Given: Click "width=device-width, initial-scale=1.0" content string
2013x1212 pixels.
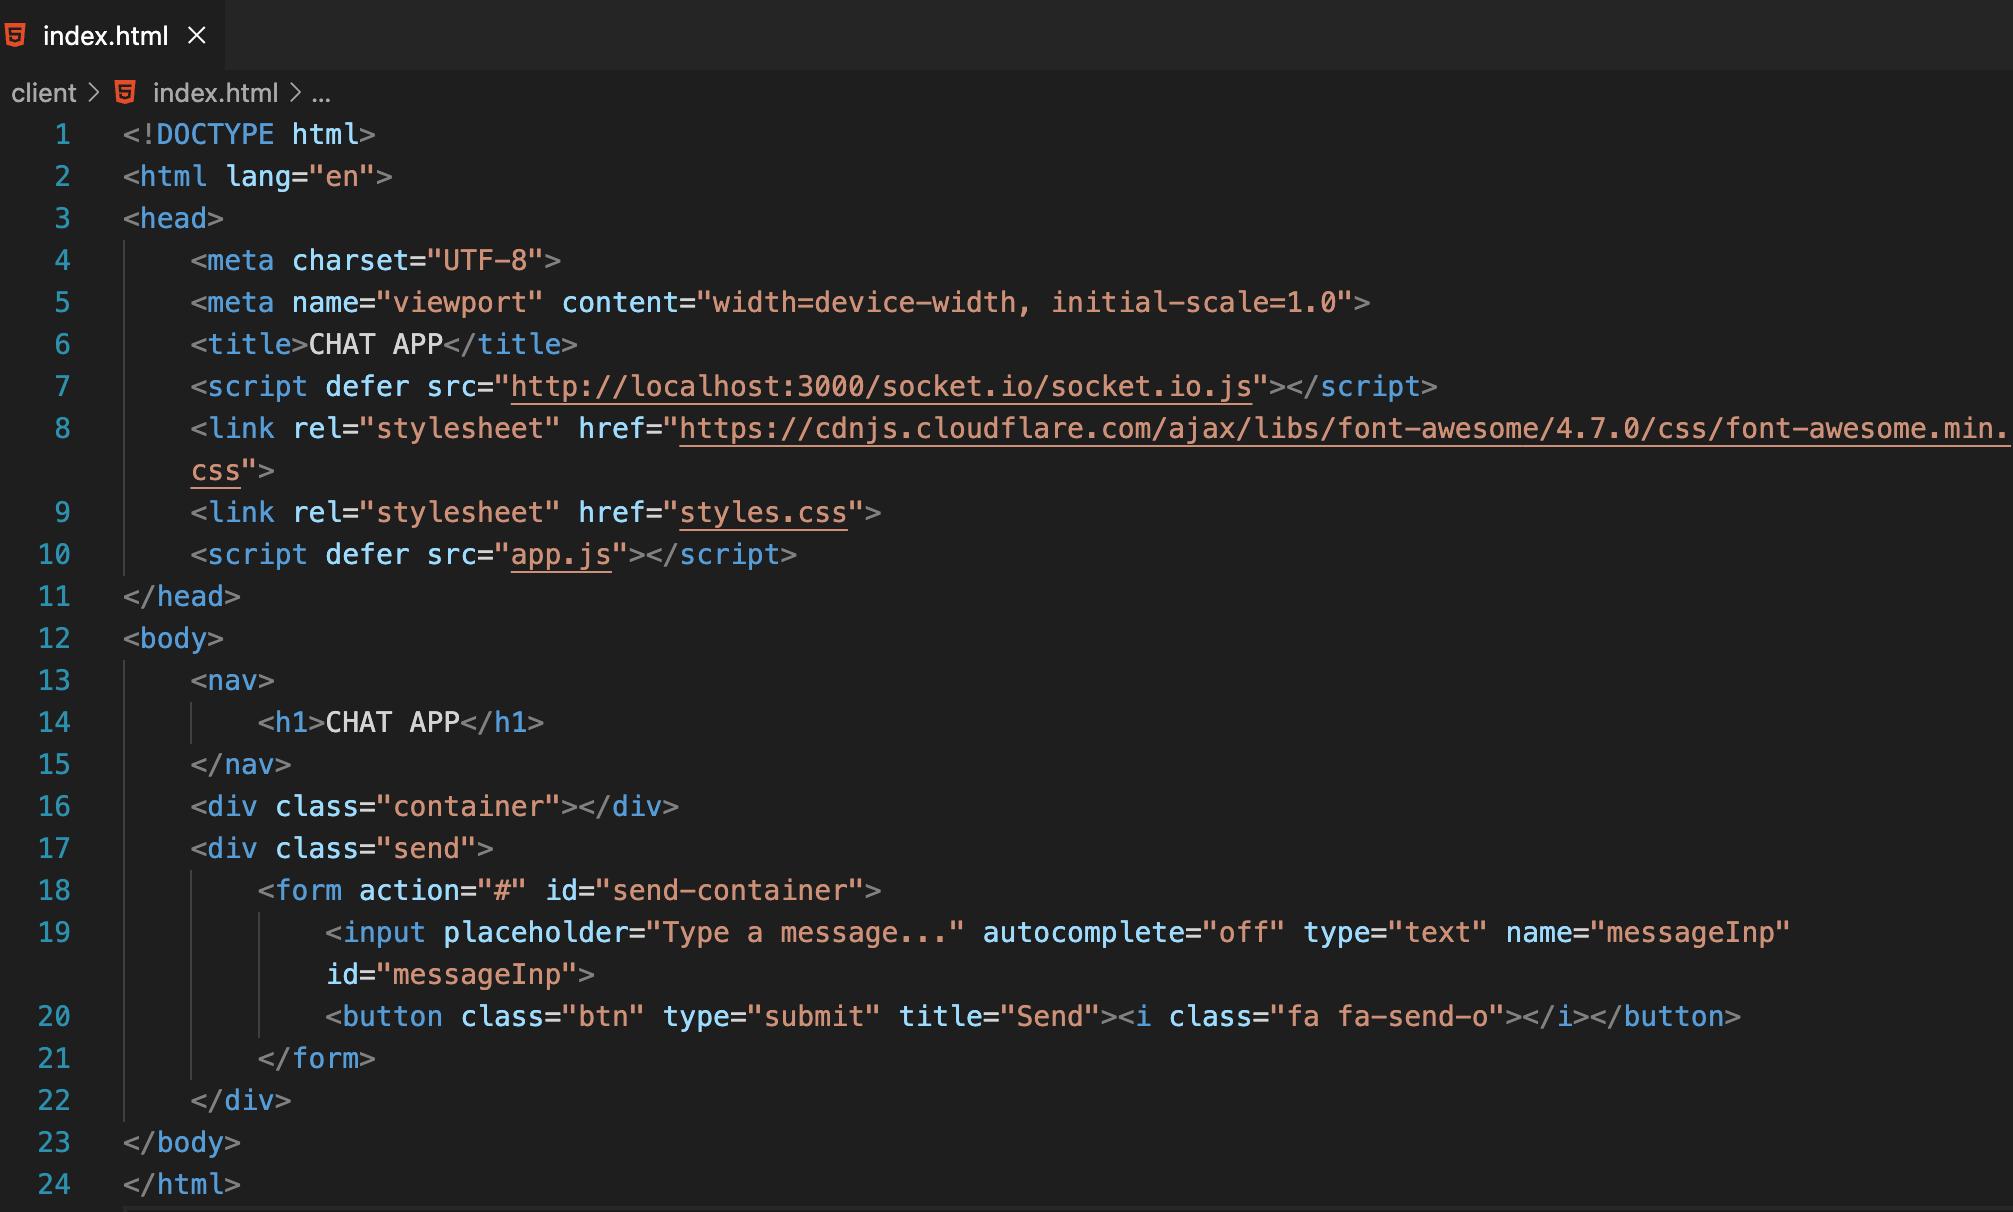Looking at the screenshot, I should (x=1024, y=302).
